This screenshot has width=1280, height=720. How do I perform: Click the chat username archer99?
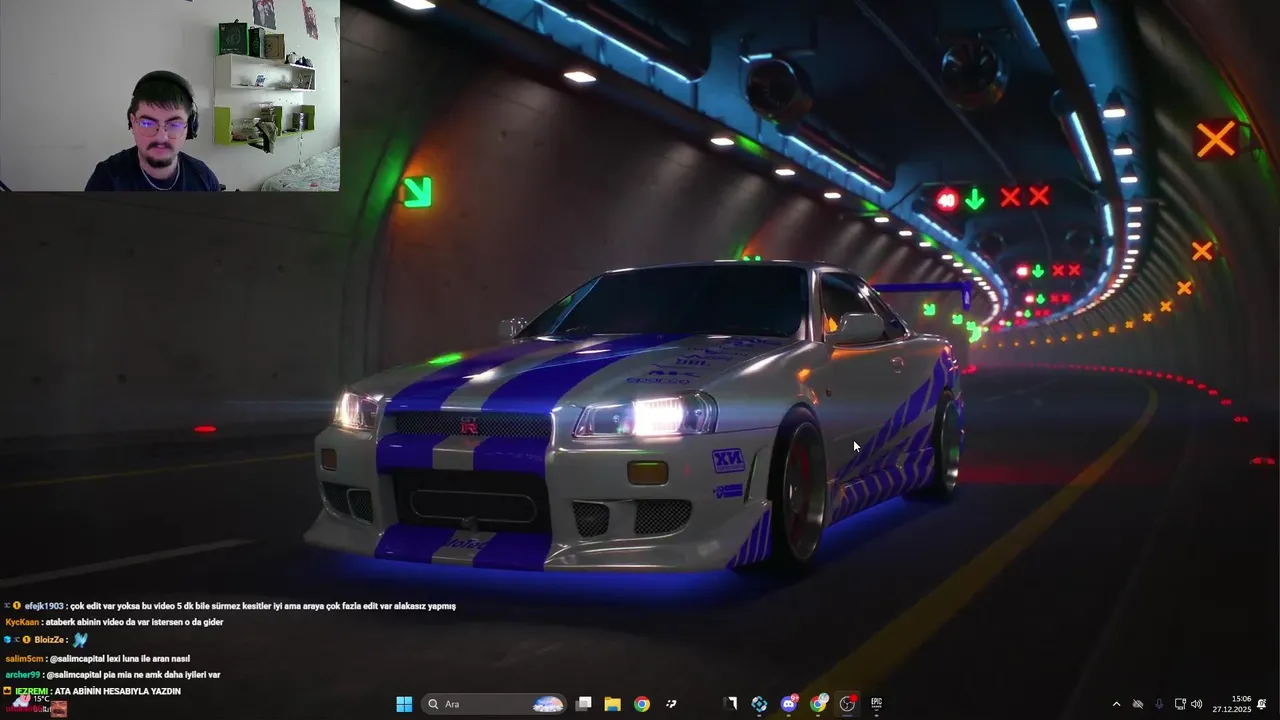[x=23, y=675]
